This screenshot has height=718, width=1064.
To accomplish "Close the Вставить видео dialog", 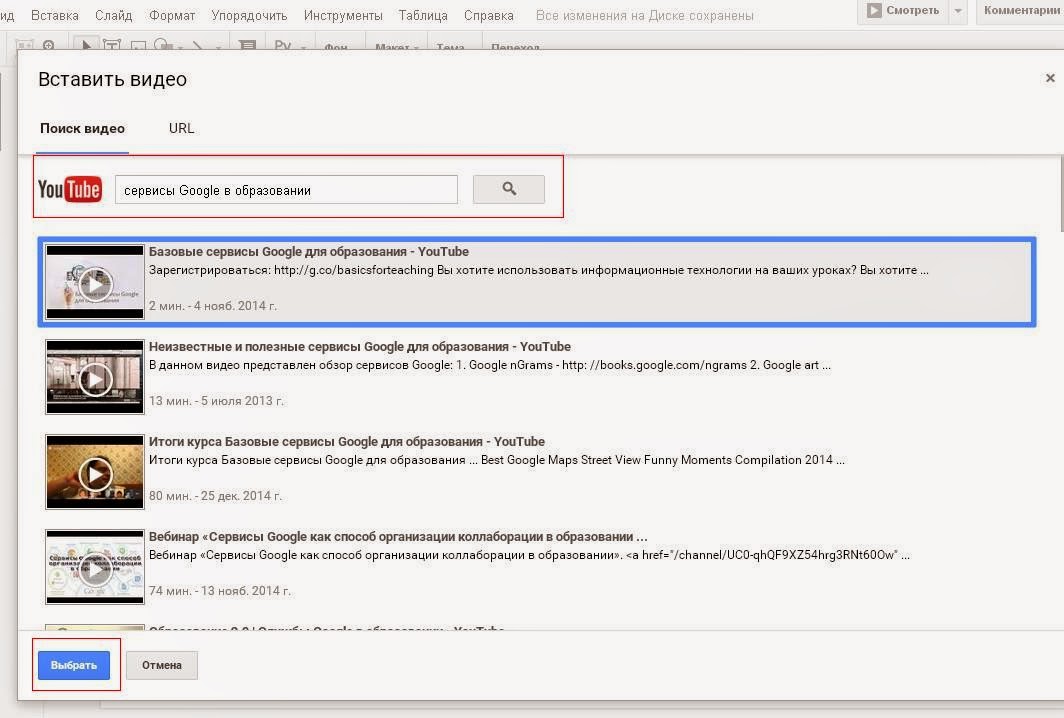I will 1050,78.
